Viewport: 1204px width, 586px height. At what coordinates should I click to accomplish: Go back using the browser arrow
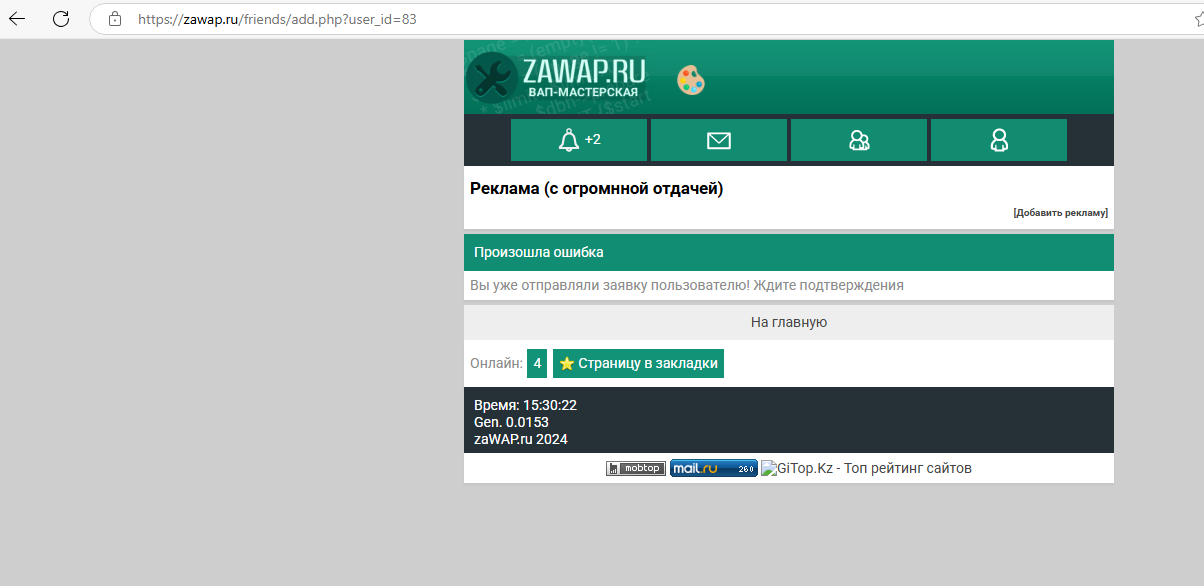pos(17,18)
